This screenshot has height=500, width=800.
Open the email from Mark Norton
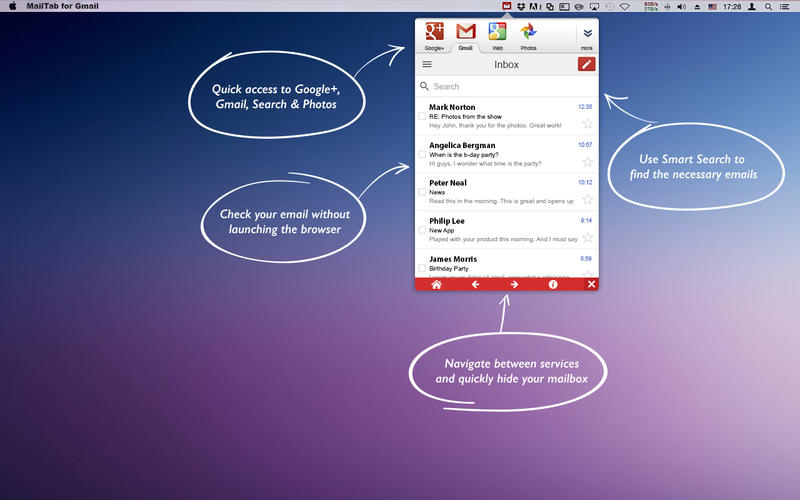tap(507, 116)
